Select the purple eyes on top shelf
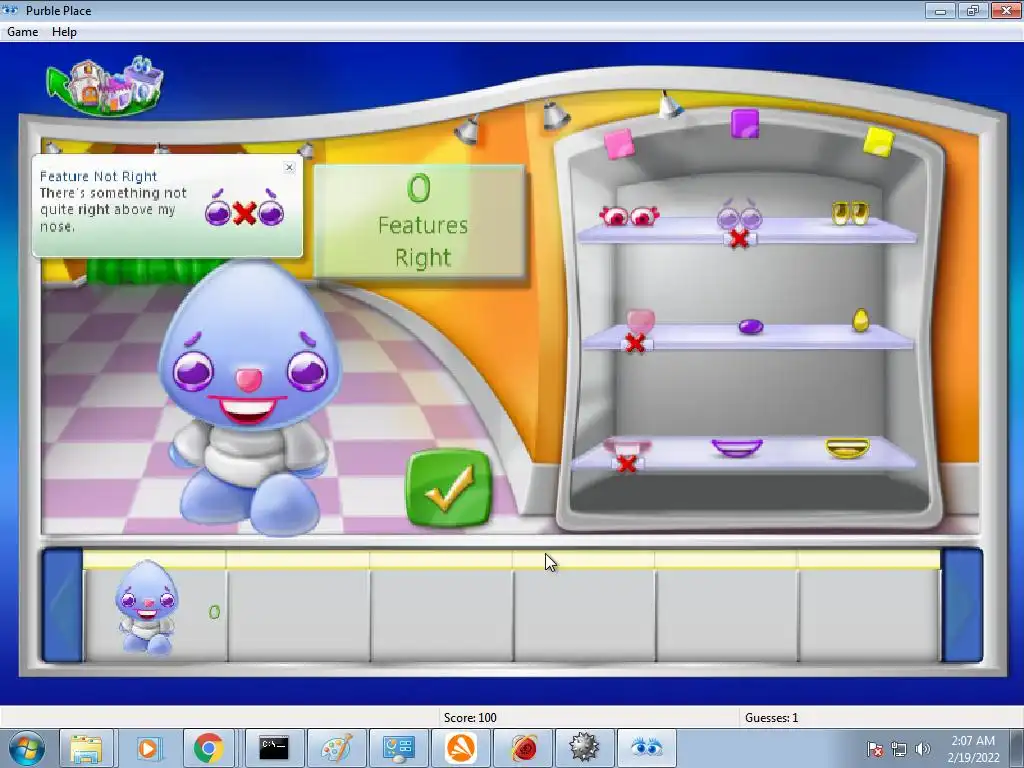Screen dimensions: 1024x768 739,216
